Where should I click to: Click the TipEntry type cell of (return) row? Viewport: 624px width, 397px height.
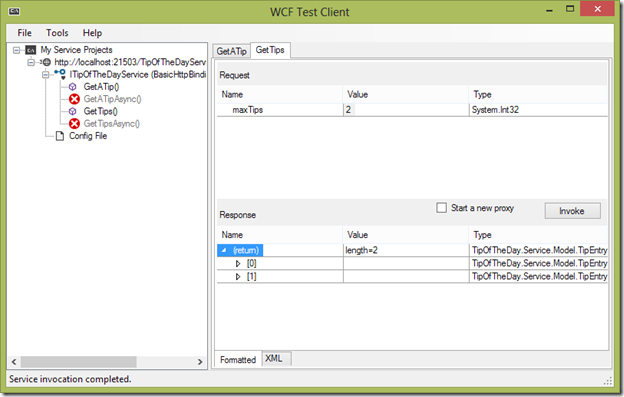[539, 250]
